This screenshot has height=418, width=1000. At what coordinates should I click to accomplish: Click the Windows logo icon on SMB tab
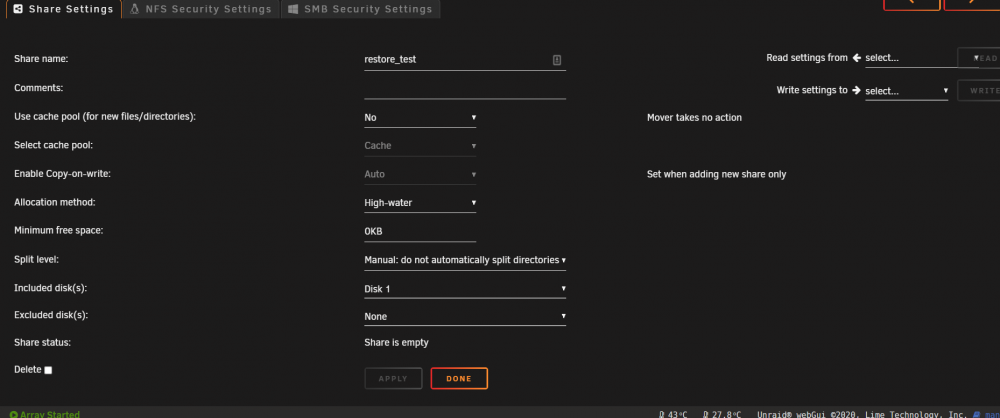click(293, 9)
